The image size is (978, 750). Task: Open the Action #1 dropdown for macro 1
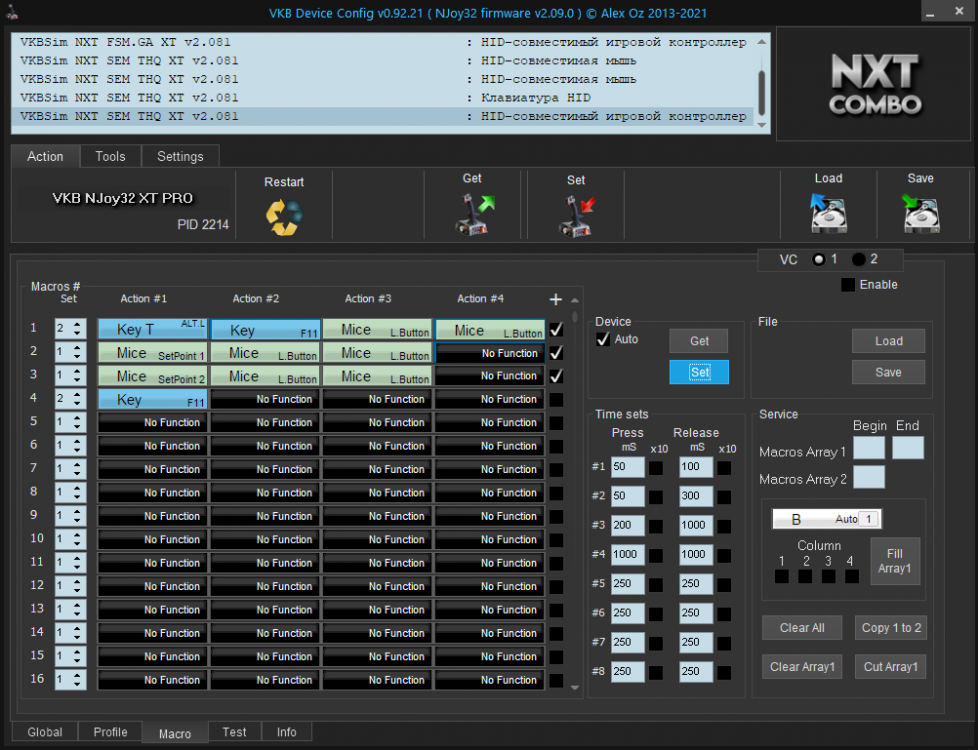click(151, 329)
